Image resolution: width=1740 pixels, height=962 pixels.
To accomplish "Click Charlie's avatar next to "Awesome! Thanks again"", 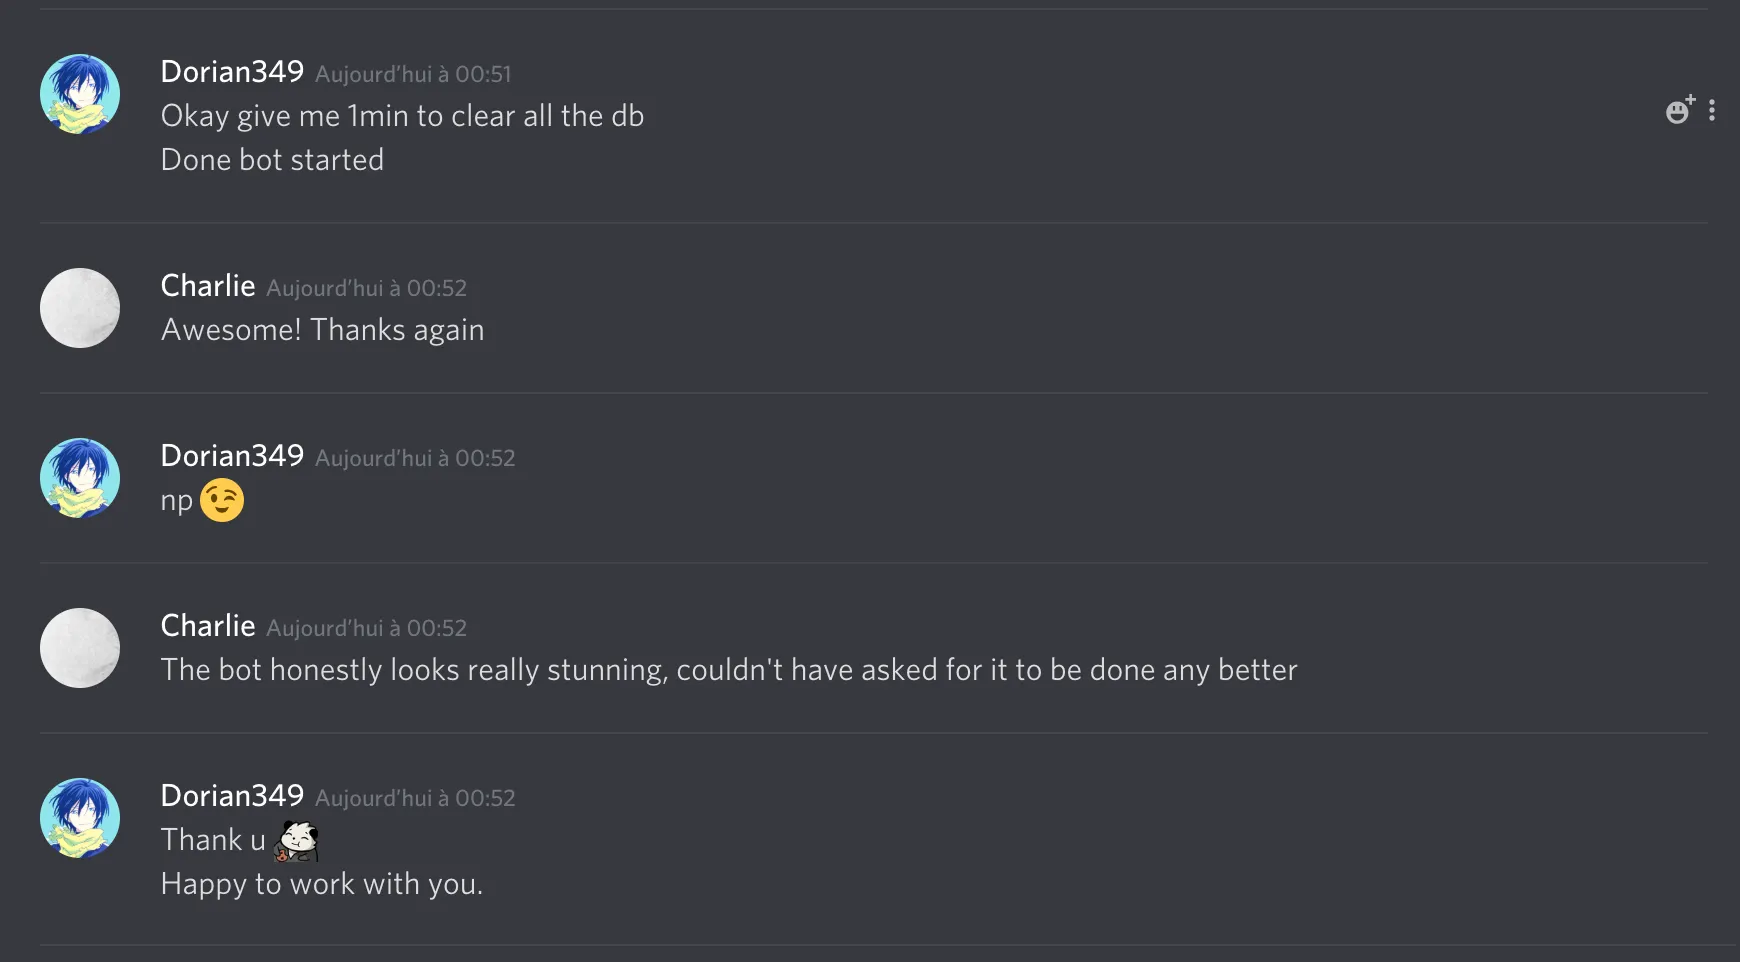I will click(x=80, y=308).
